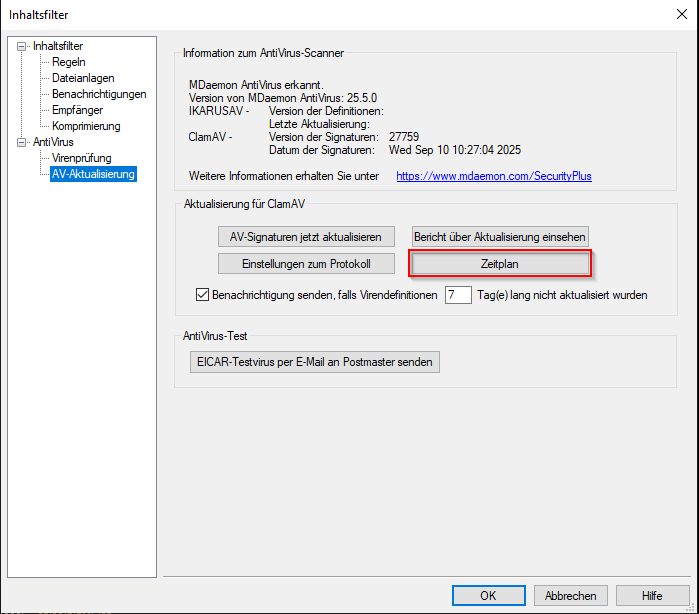Click the Version von MDaemon AntiVirus: 25.5.0 text
The width and height of the screenshot is (699, 614).
tap(283, 98)
